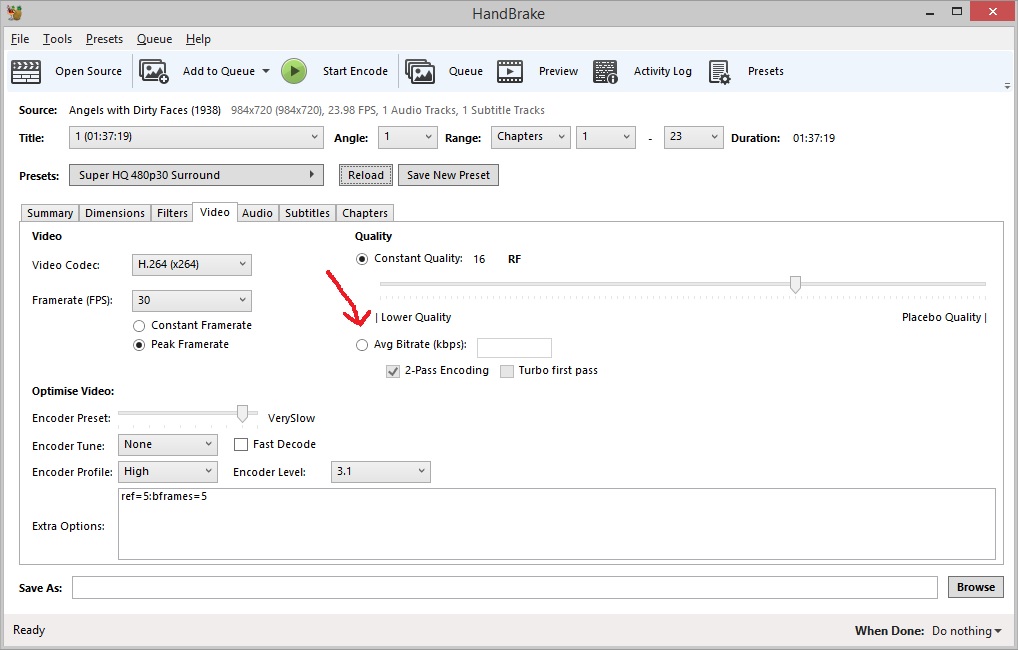Select the Avg Bitrate radio button

362,345
